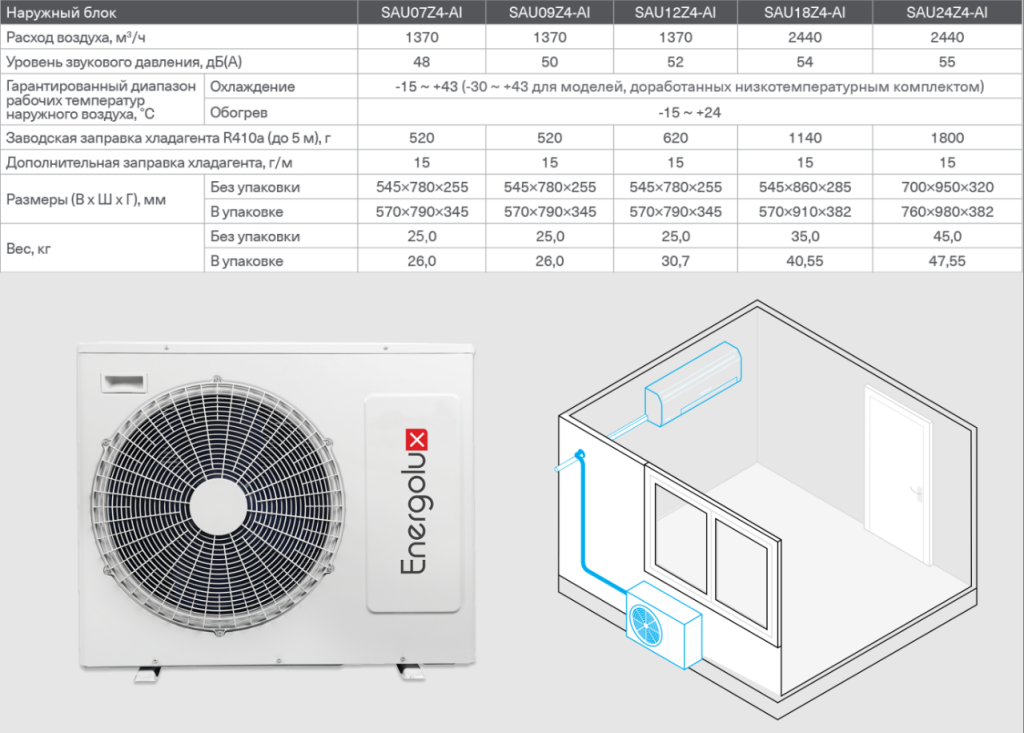Click the 47,55 packaged weight value
This screenshot has height=733, width=1024.
(946, 261)
